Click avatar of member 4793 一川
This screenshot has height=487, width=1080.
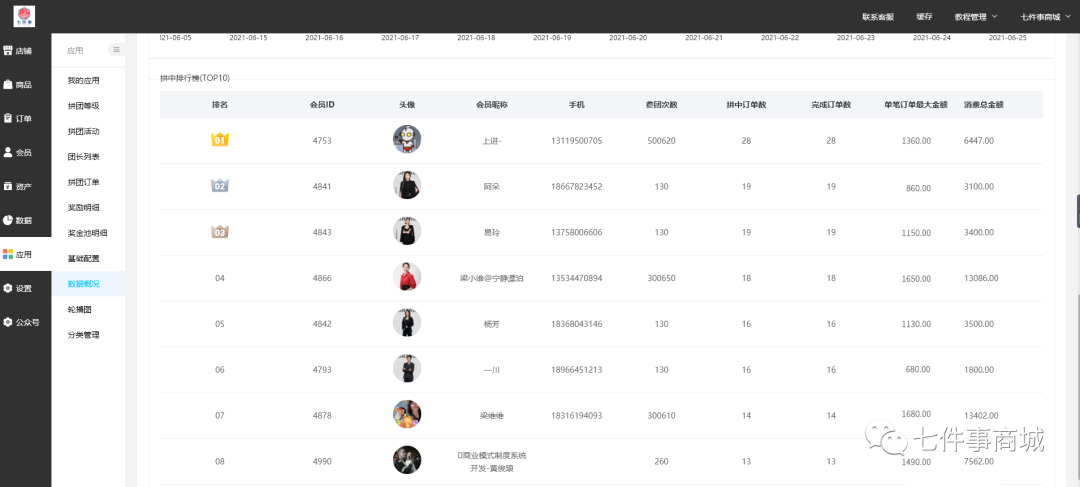coord(407,369)
